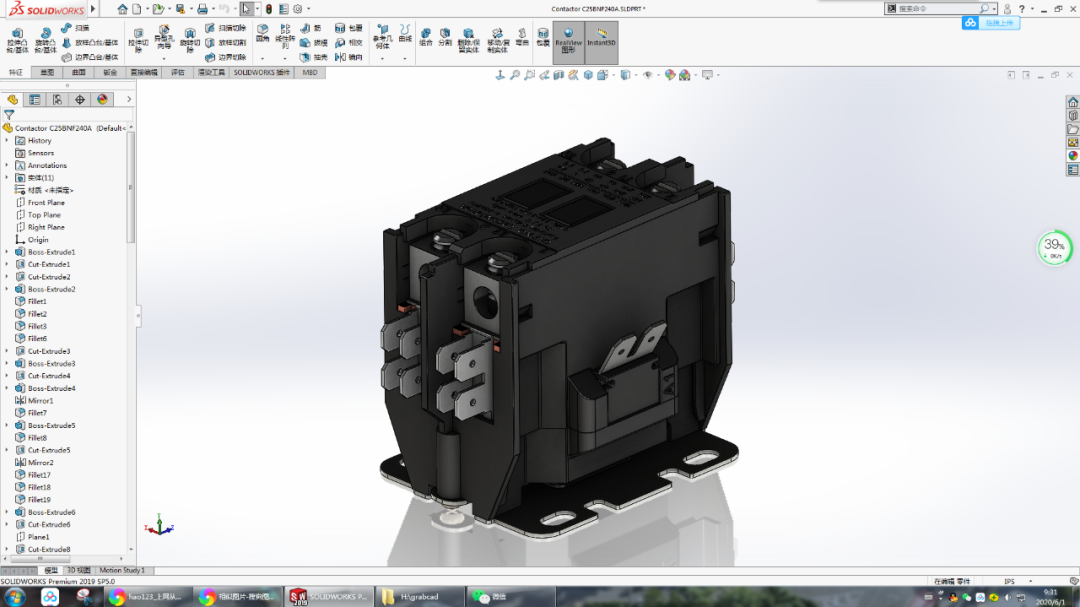Open the 3D Views bottom tab
The width and height of the screenshot is (1080, 607).
tap(79, 570)
